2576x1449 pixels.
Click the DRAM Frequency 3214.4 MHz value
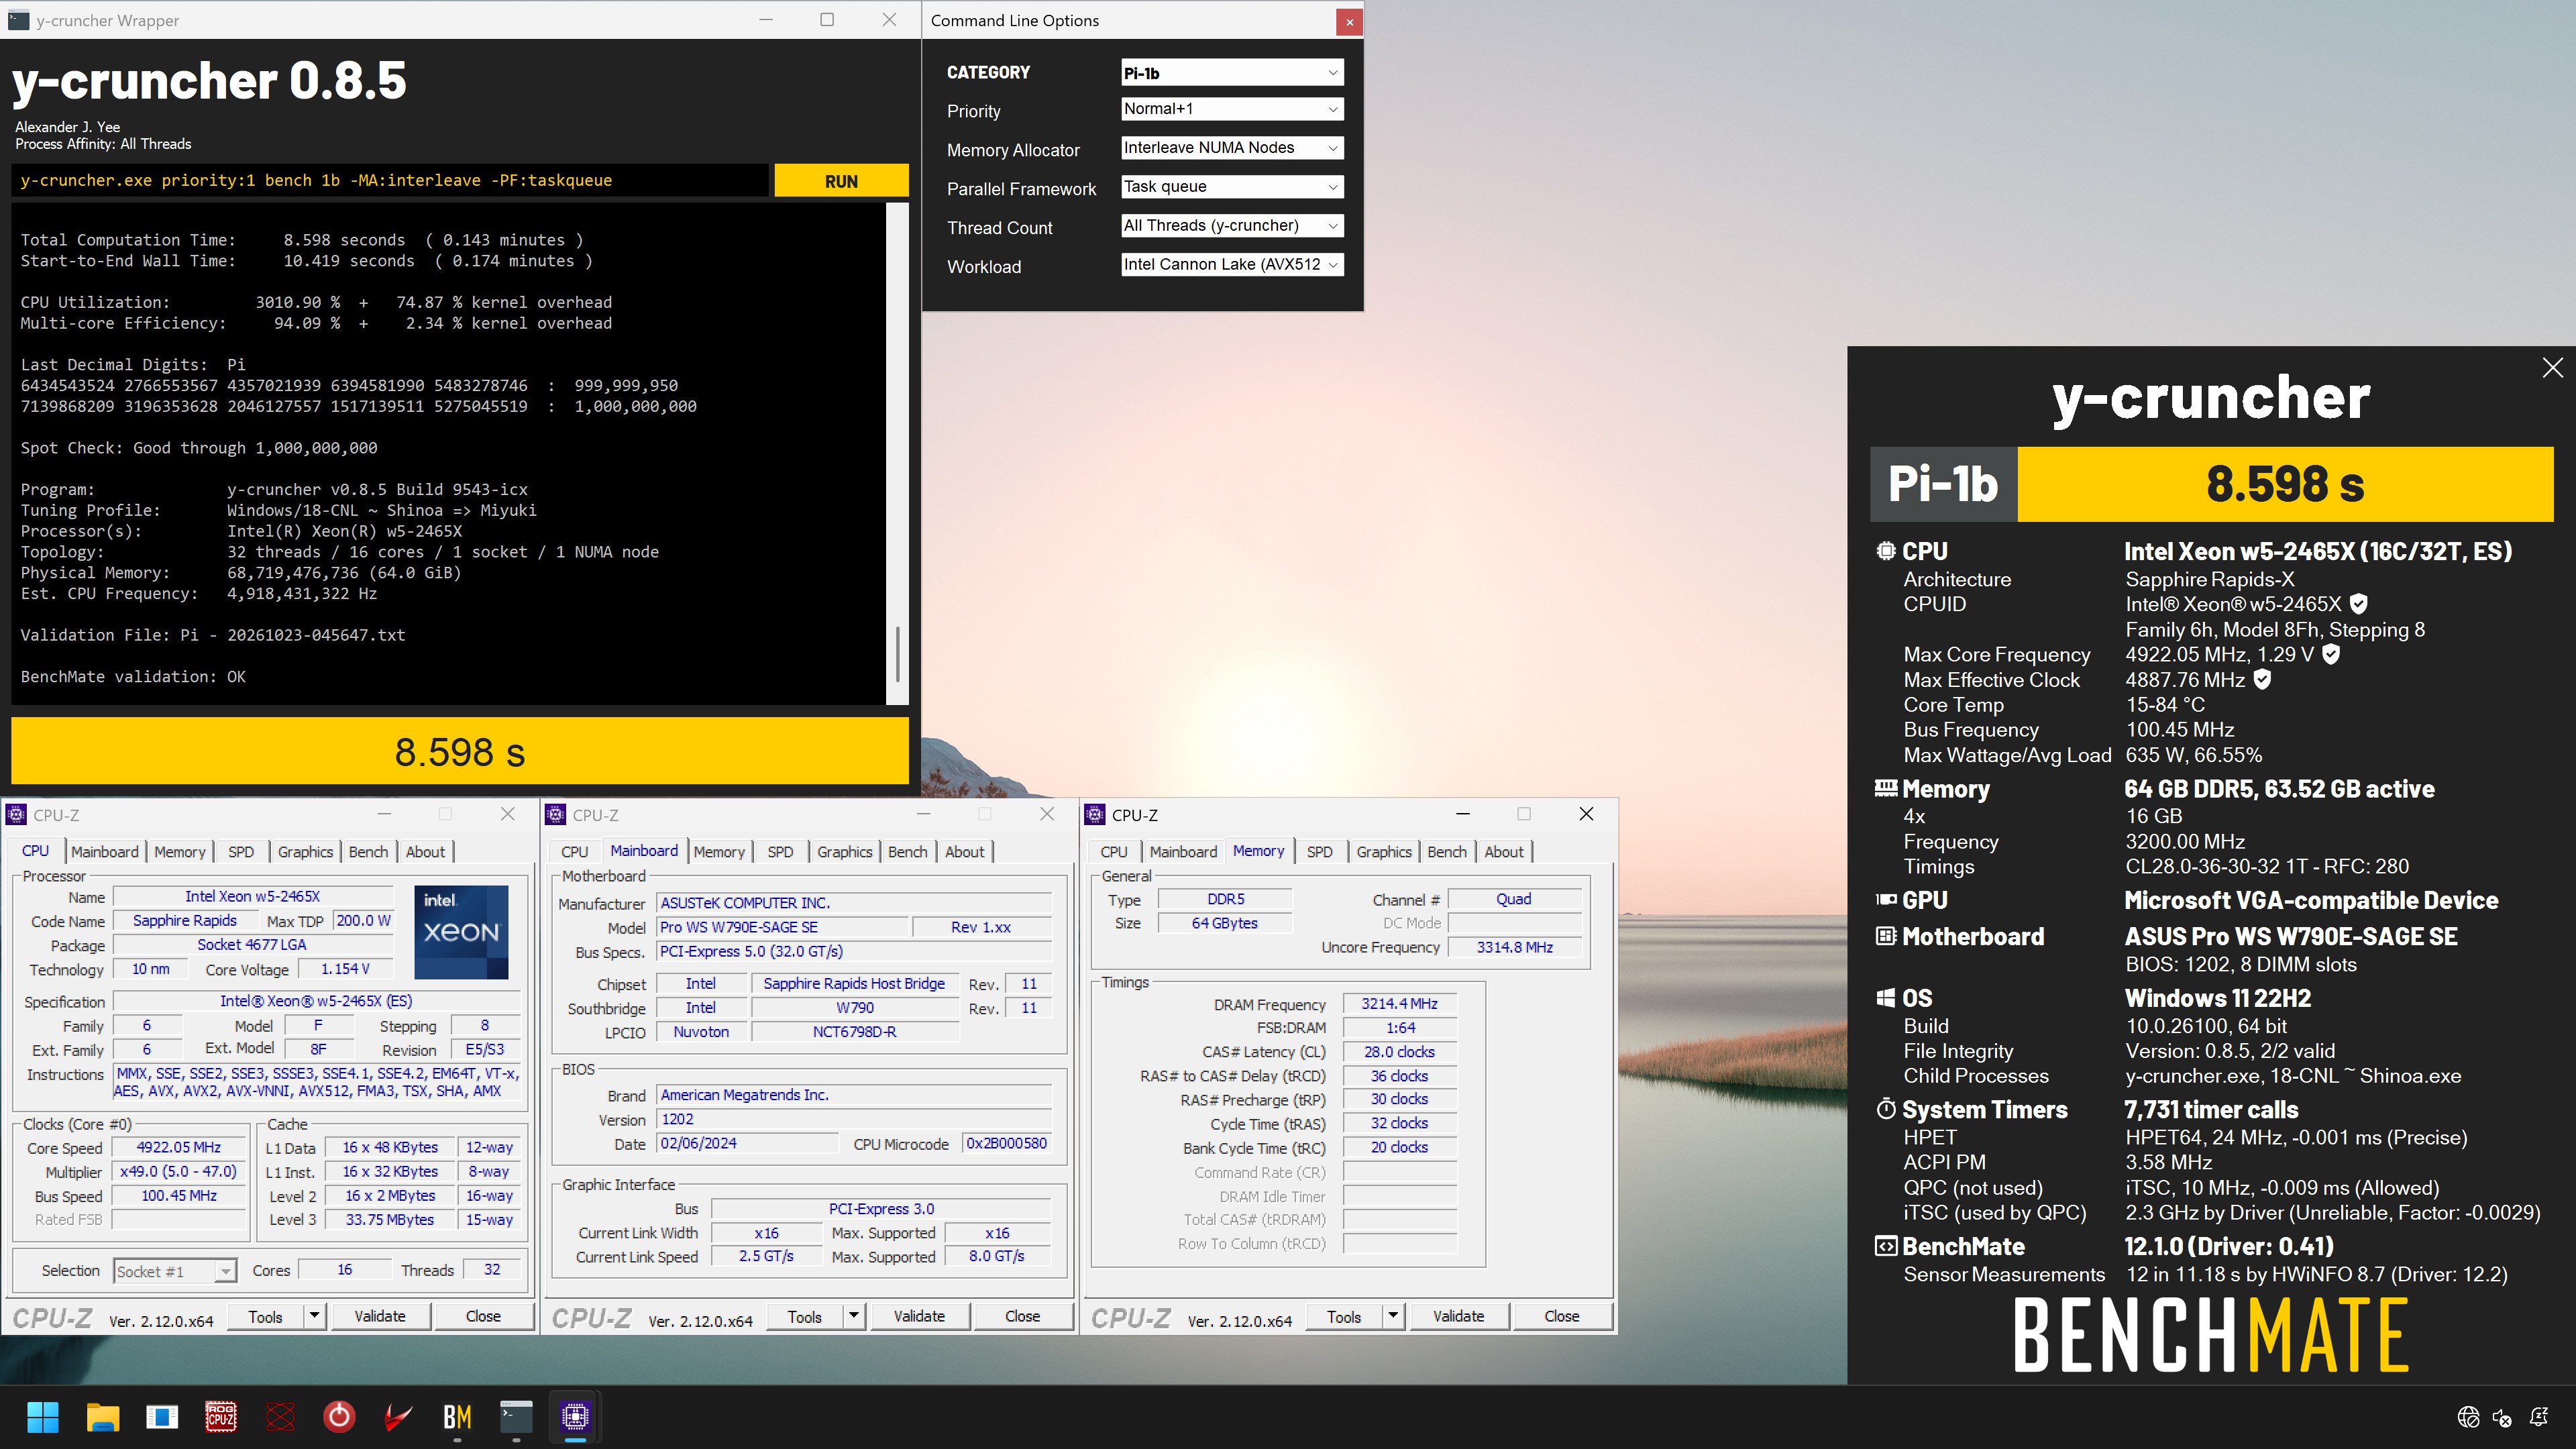click(x=1399, y=1003)
